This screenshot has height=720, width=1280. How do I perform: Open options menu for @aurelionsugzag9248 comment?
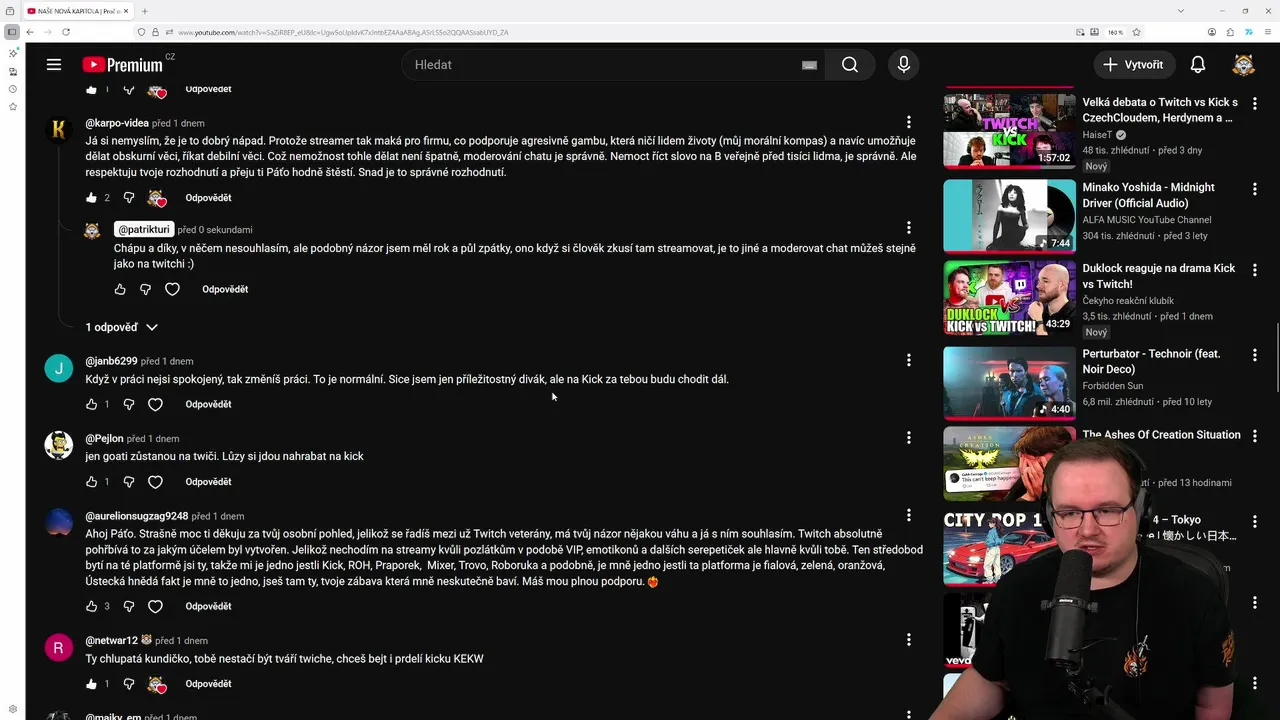909,515
